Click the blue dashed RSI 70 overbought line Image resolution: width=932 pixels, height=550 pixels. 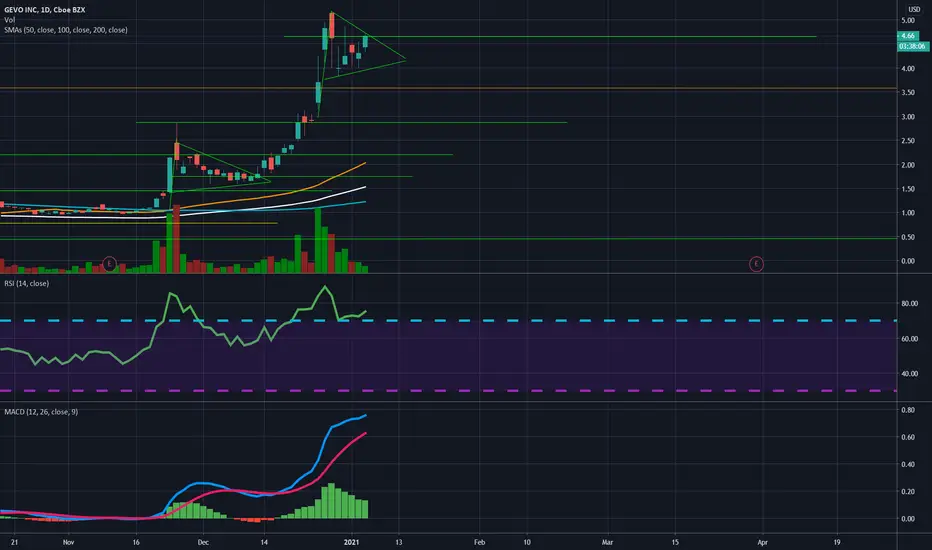coord(448,320)
